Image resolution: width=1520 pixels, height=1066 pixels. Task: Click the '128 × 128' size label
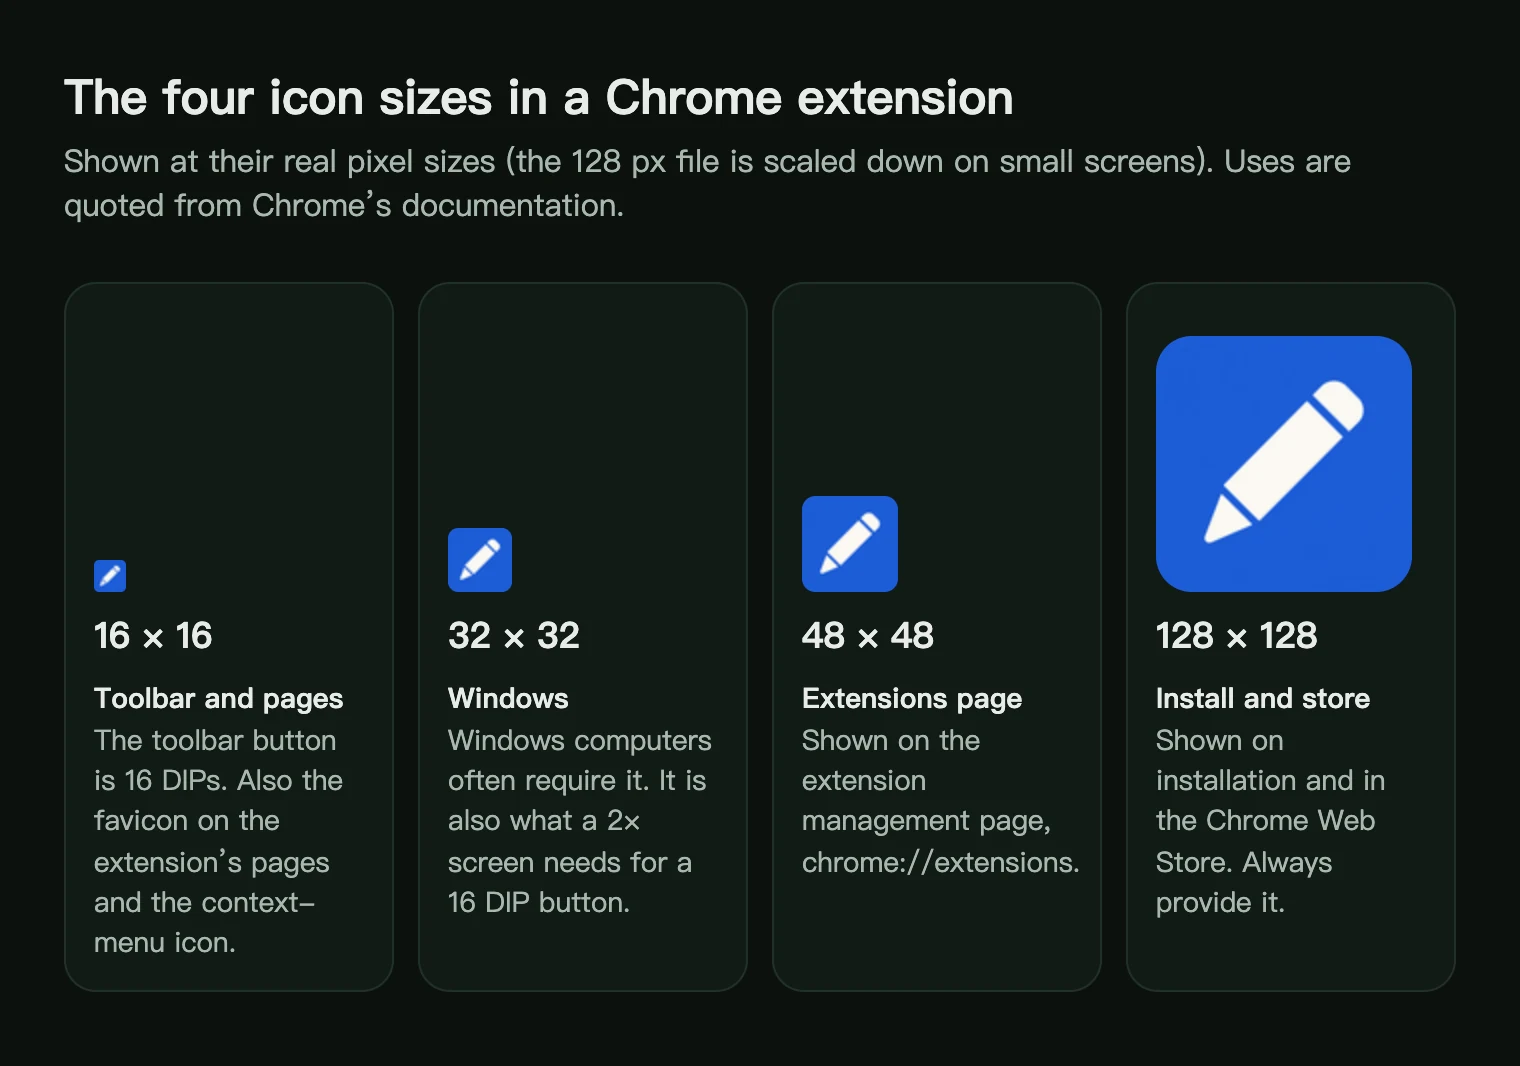(x=1237, y=635)
